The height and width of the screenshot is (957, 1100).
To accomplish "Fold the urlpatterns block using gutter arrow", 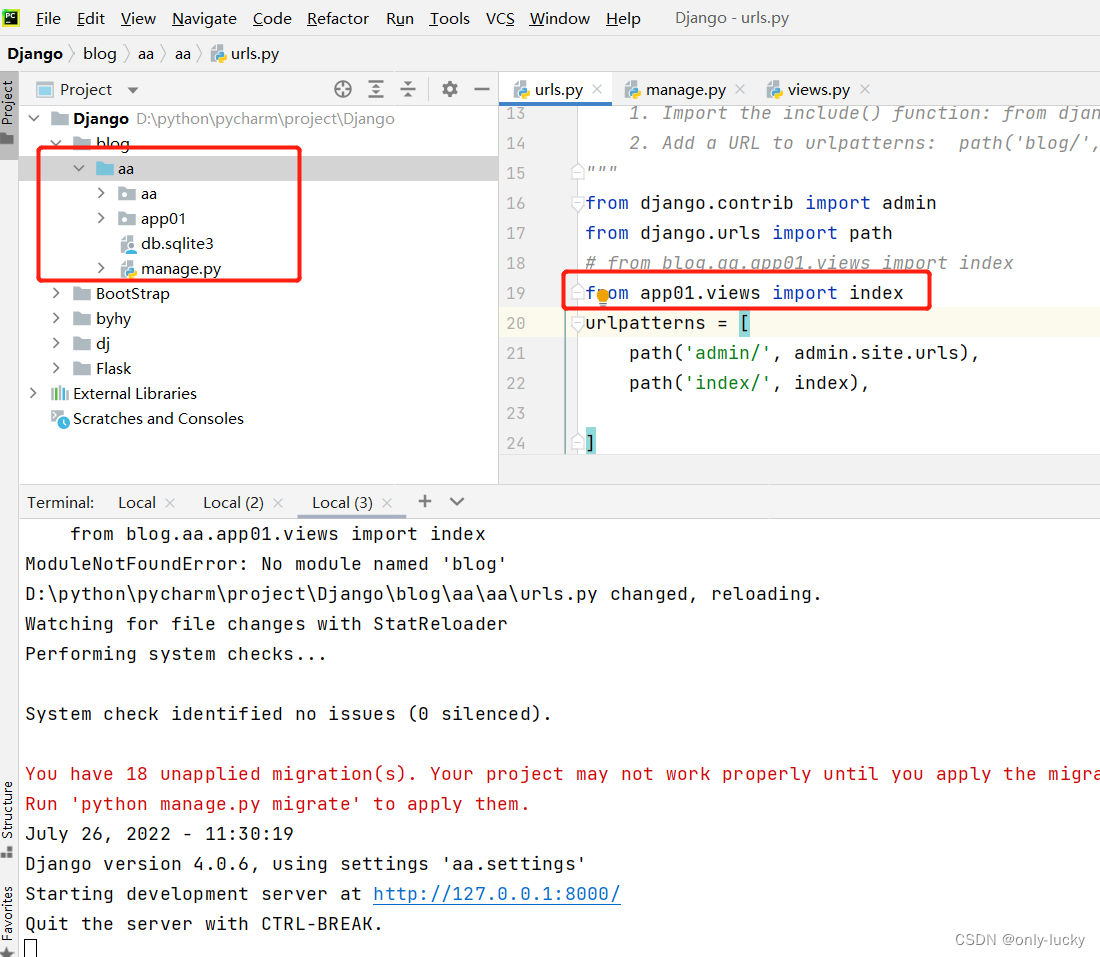I will pyautogui.click(x=577, y=322).
